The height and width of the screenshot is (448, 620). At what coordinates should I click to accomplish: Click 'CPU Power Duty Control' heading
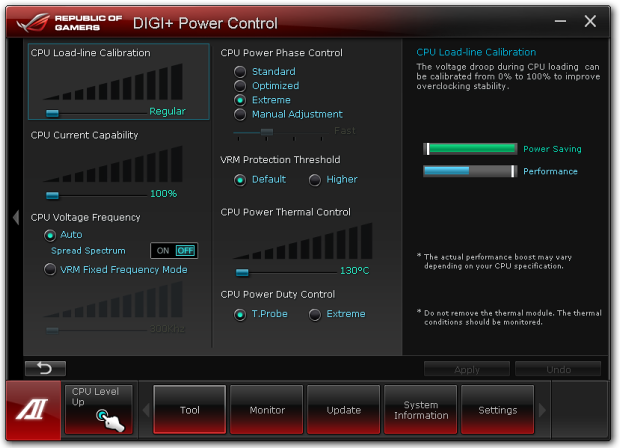[x=278, y=295]
